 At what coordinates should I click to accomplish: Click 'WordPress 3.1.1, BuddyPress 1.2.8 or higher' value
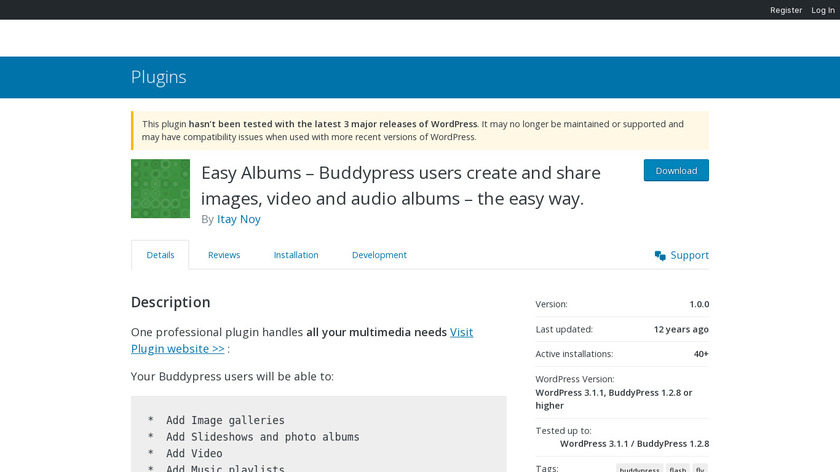[613, 399]
